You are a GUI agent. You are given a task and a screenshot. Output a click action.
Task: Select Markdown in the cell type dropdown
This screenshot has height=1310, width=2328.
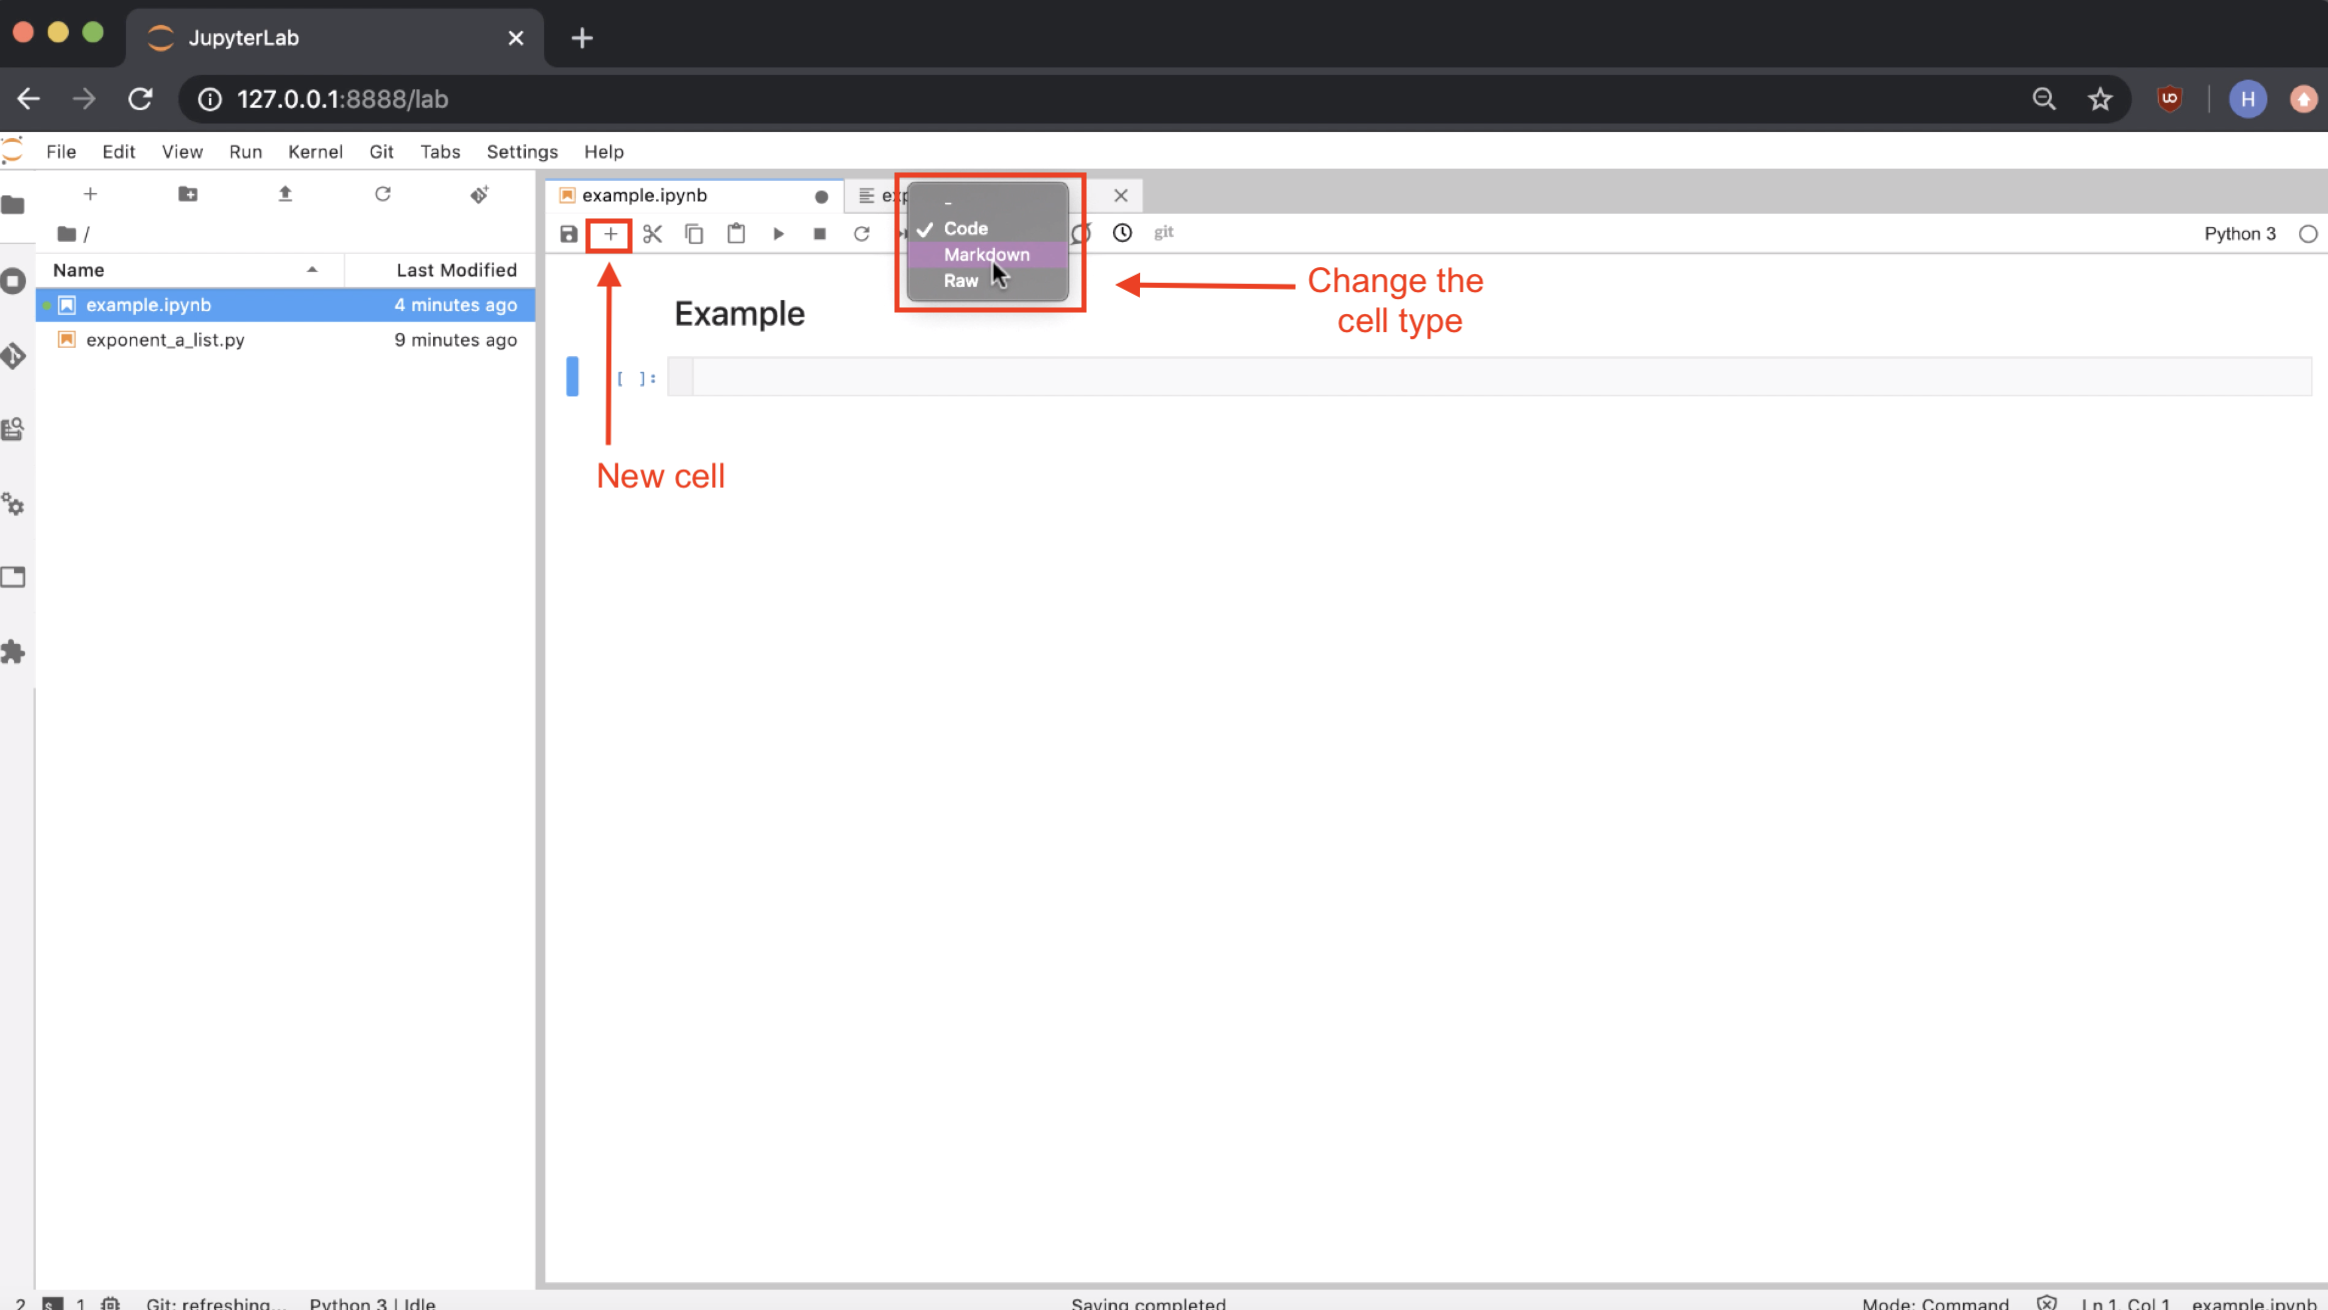(986, 255)
